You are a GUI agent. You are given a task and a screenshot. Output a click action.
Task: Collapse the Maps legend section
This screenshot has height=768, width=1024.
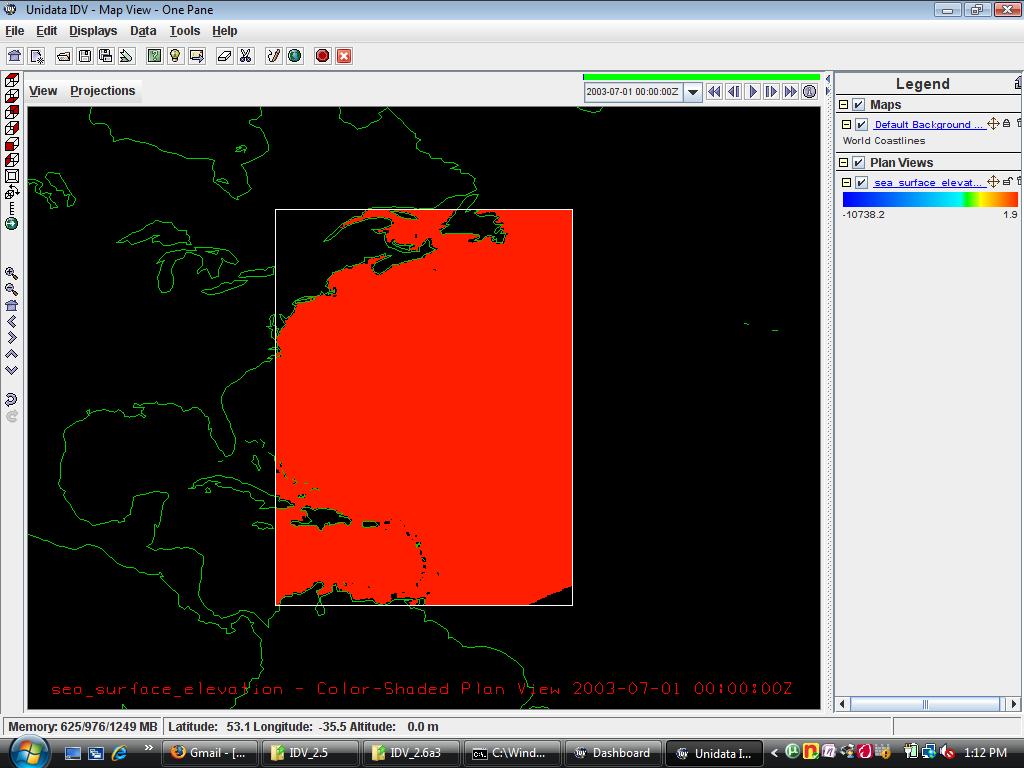[x=843, y=105]
